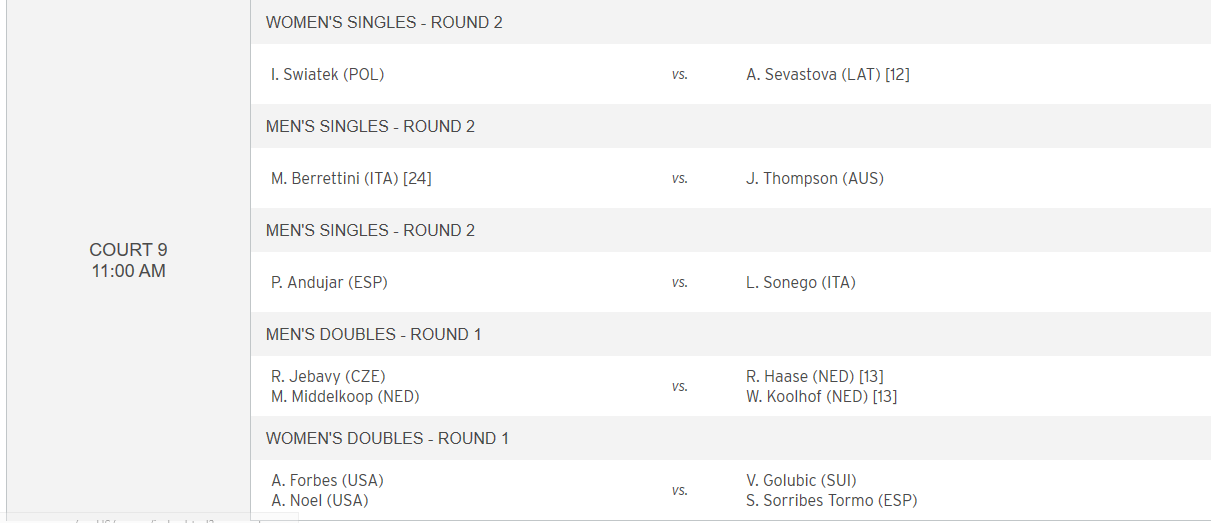Click first Men's Singles - Round 2 header

coord(370,126)
